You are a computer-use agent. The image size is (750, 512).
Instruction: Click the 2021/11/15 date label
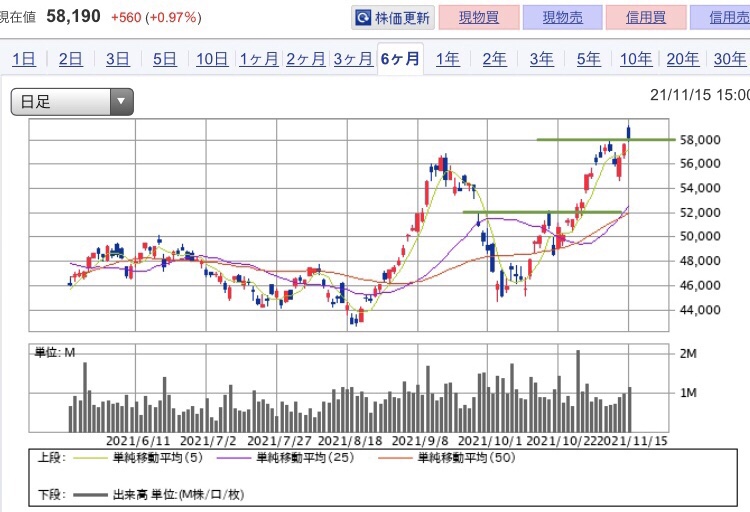(x=633, y=441)
